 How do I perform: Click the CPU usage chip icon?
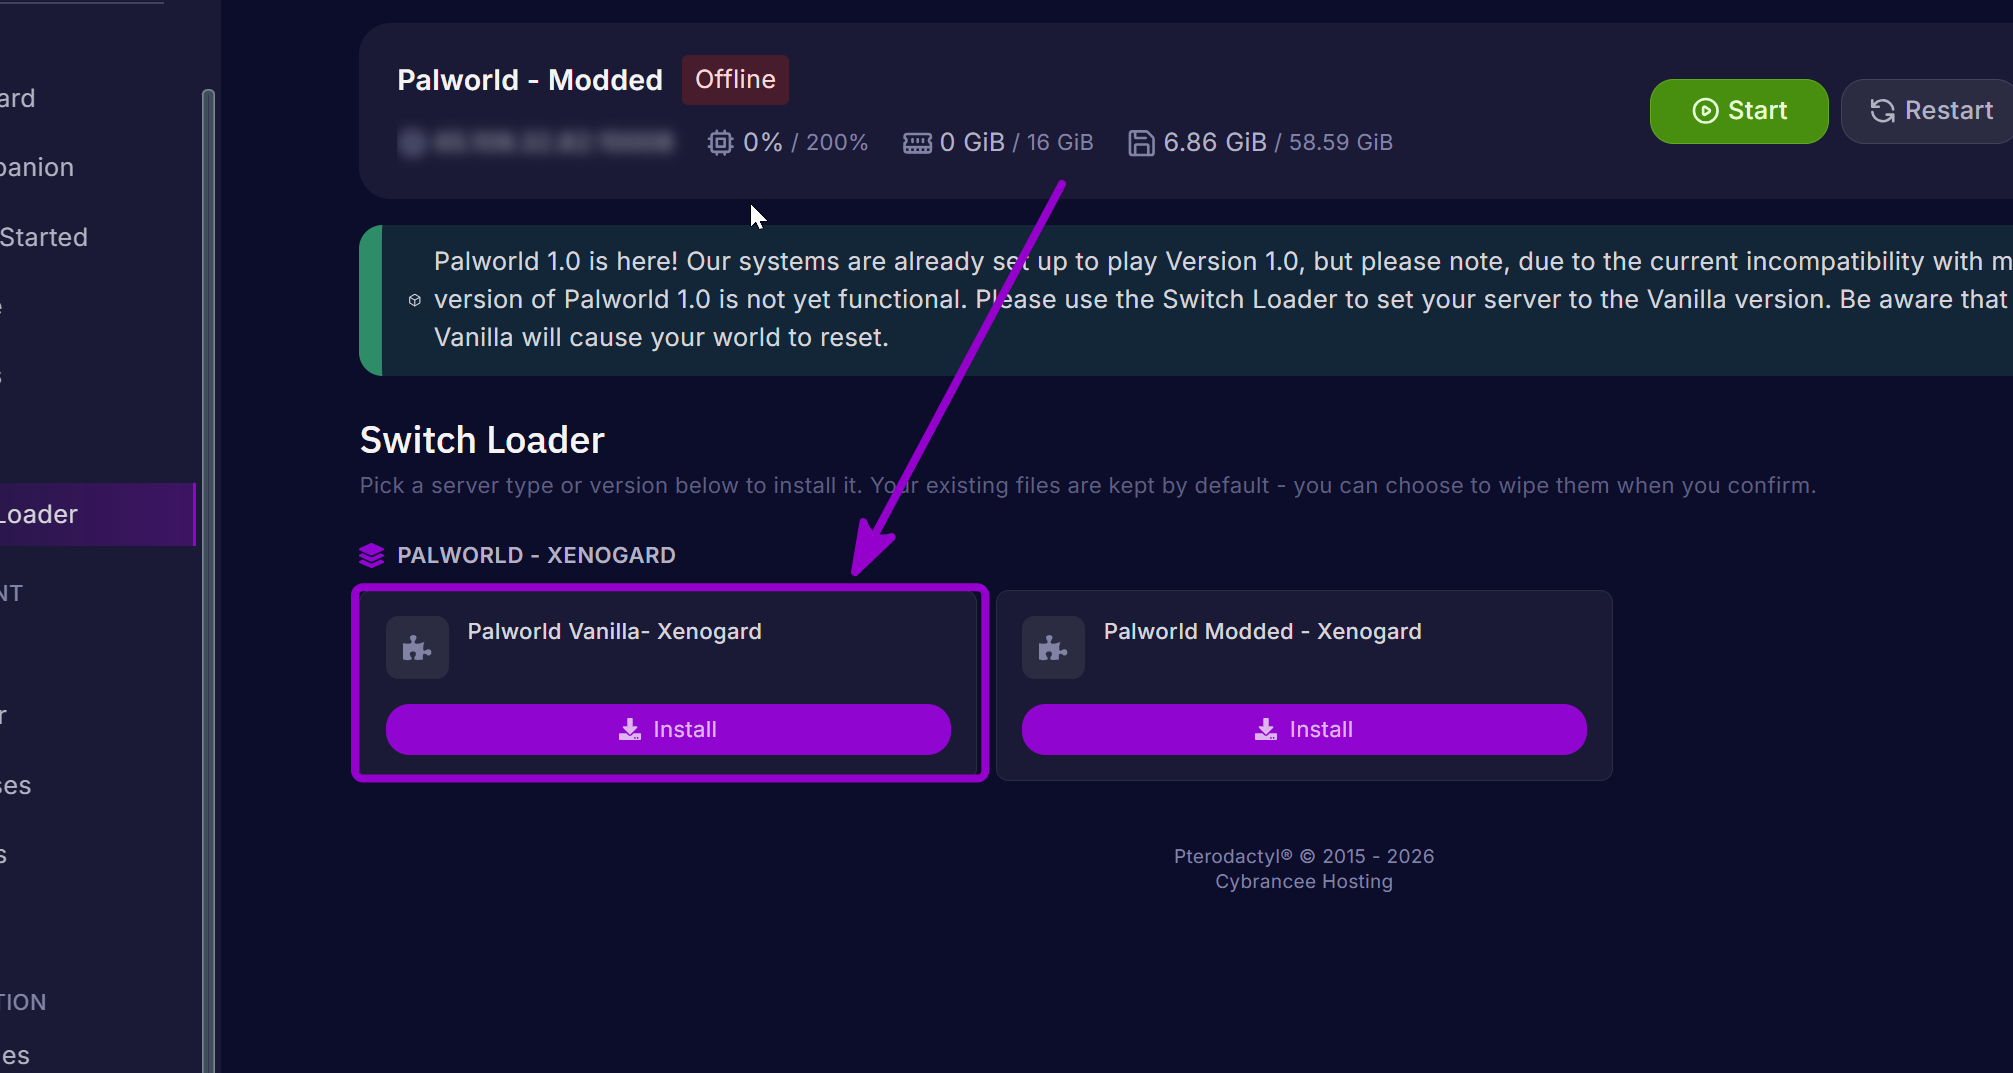[x=720, y=143]
